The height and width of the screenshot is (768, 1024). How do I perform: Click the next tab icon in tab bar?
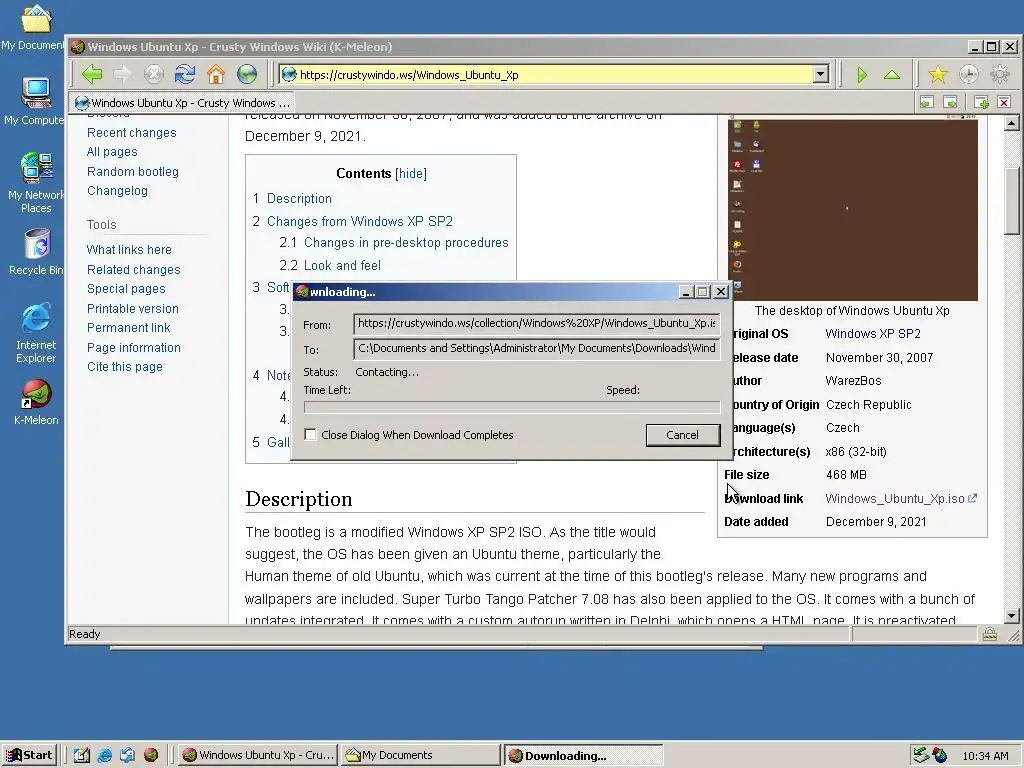coord(950,102)
